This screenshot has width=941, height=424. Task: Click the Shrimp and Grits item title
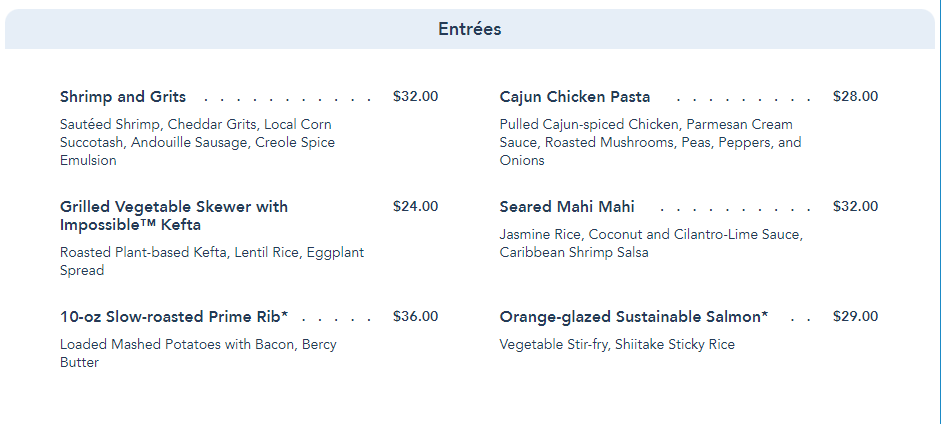123,97
